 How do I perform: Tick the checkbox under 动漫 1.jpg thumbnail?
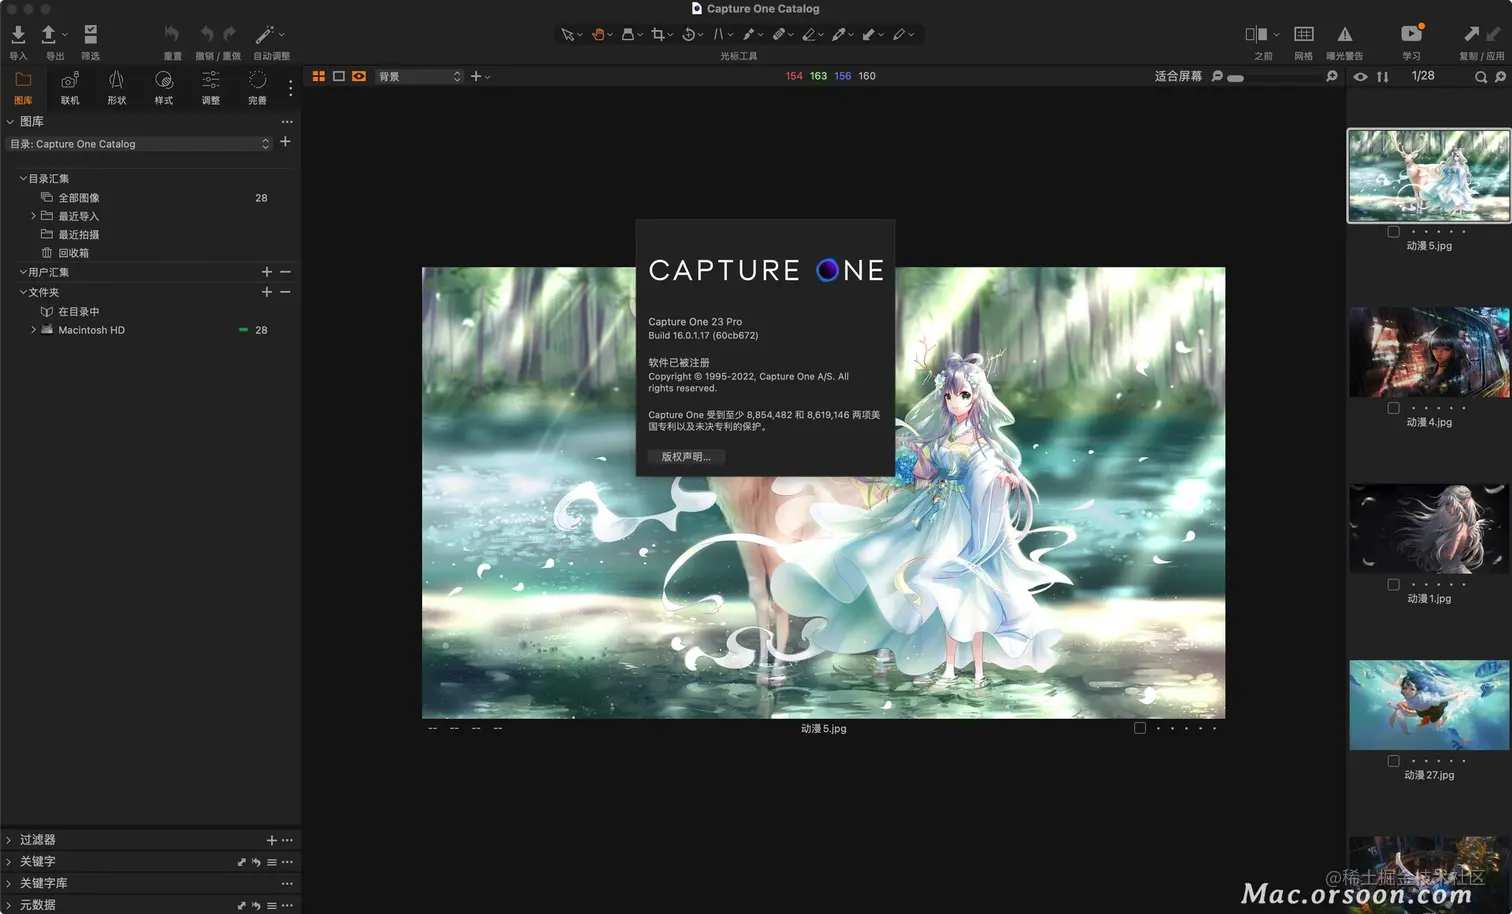(1393, 585)
